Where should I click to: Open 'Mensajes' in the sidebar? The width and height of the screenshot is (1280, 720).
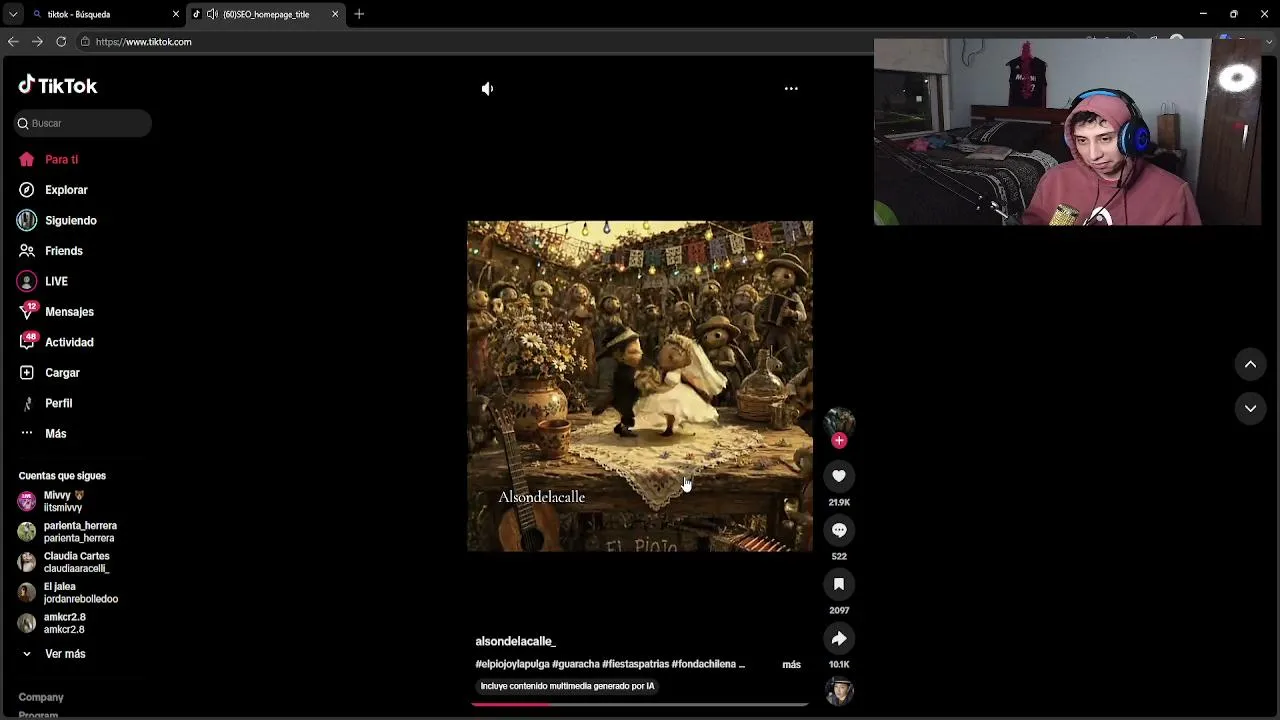click(x=69, y=312)
